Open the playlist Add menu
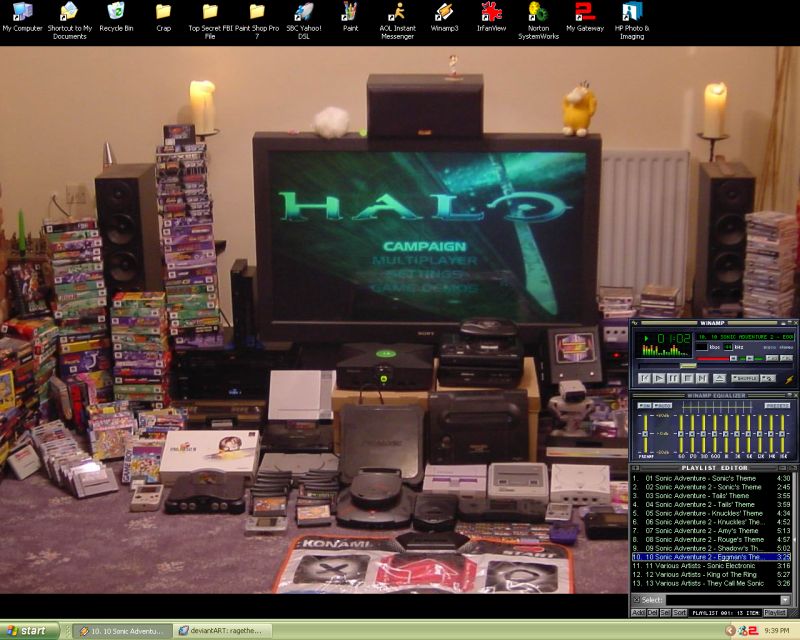 click(x=638, y=612)
